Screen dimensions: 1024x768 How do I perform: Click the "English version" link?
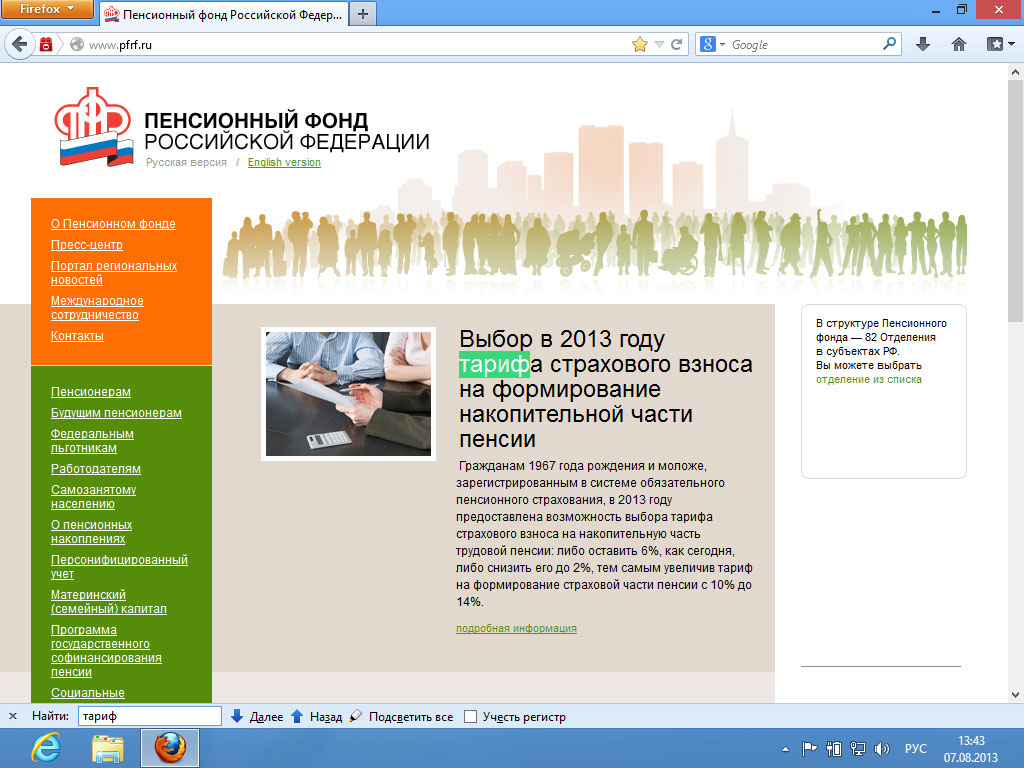pos(284,163)
